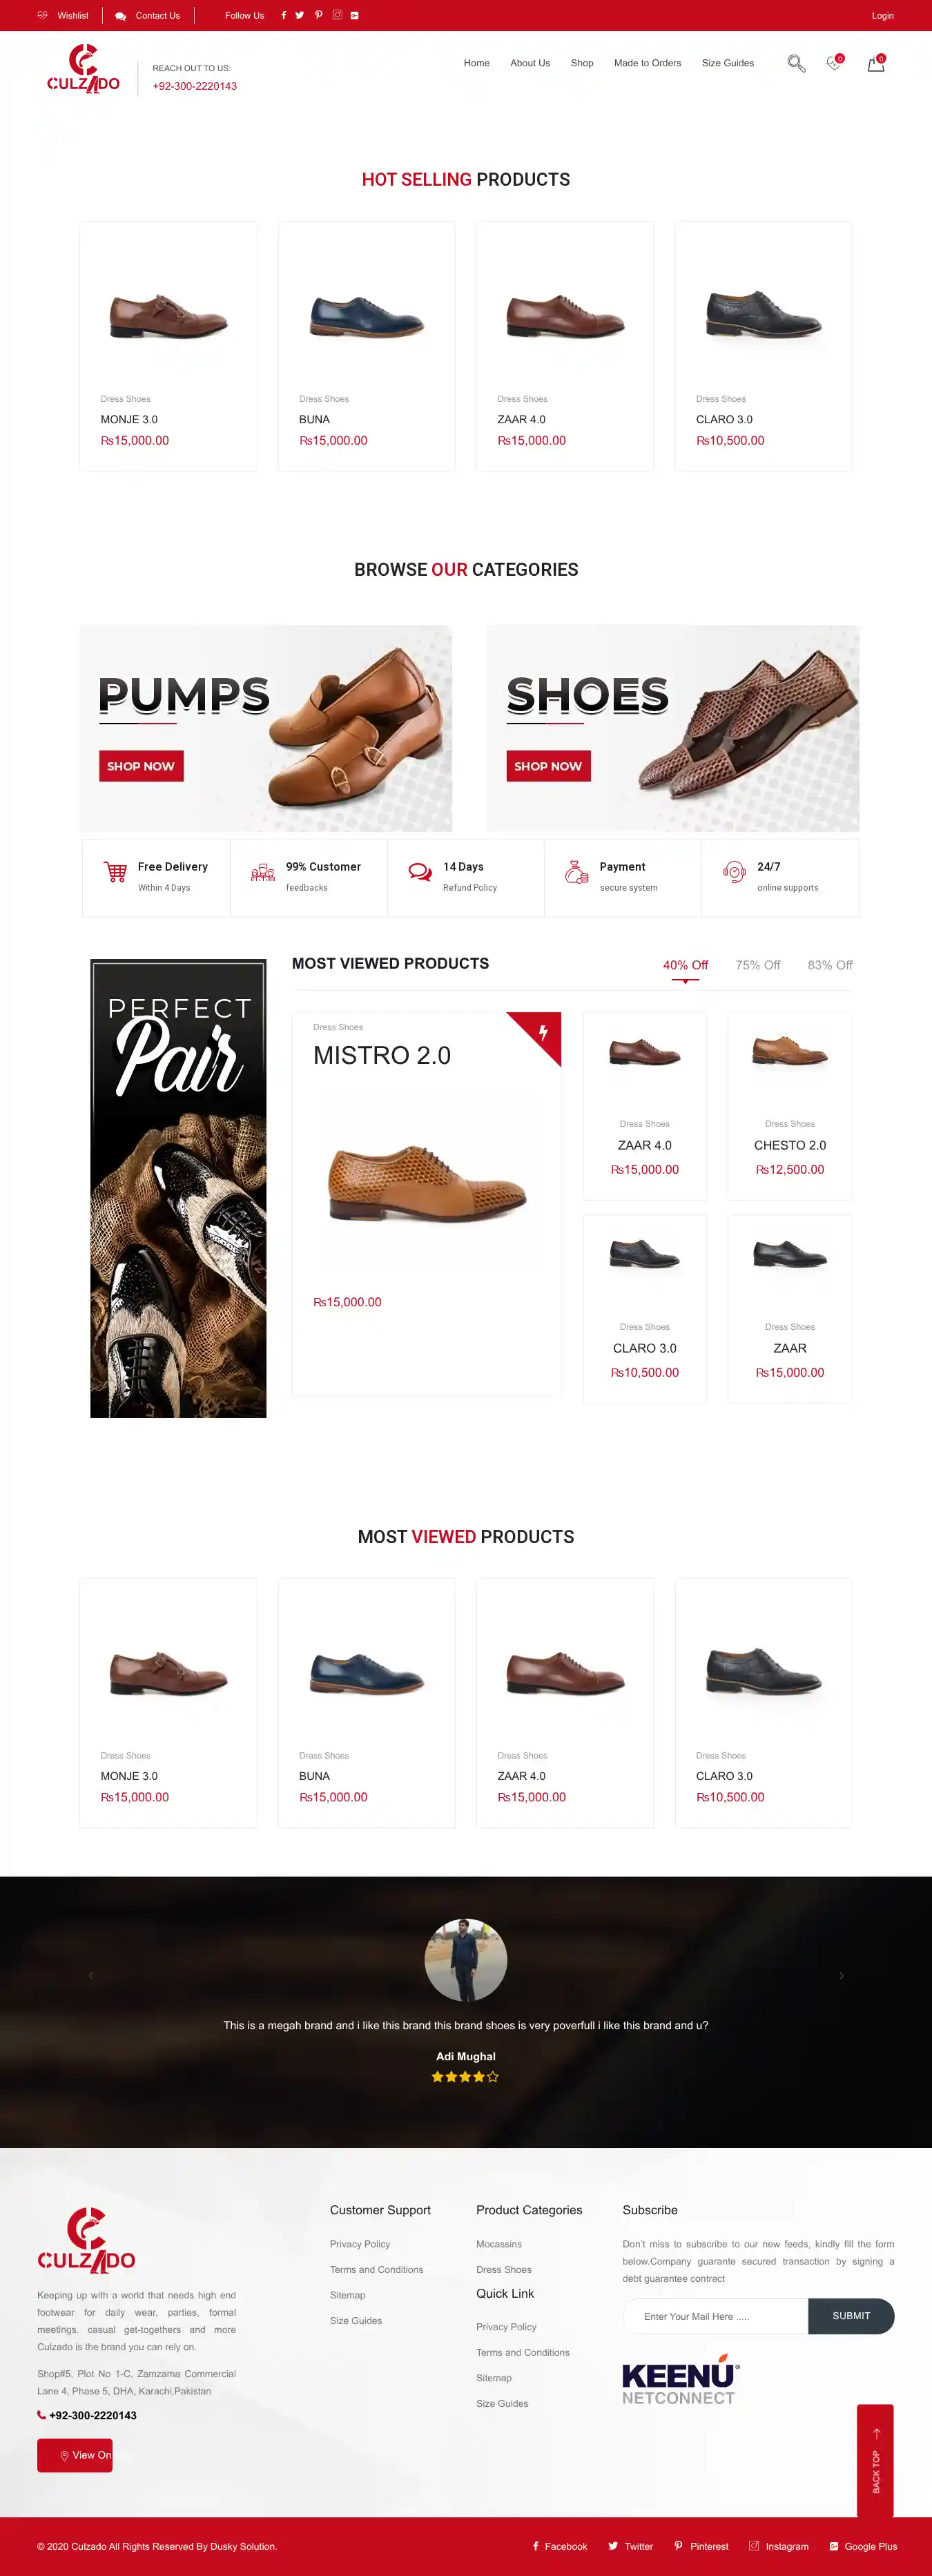Open the search magnifier icon in header
932x2576 pixels.
(x=796, y=64)
